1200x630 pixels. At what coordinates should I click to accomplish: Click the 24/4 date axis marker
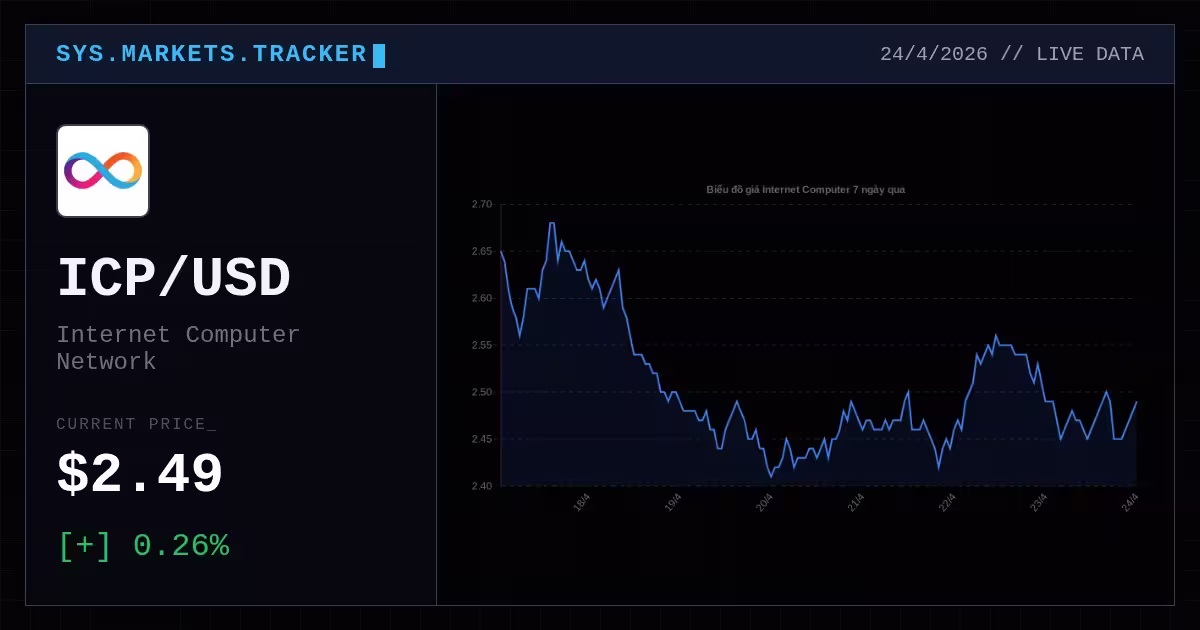tap(1131, 502)
